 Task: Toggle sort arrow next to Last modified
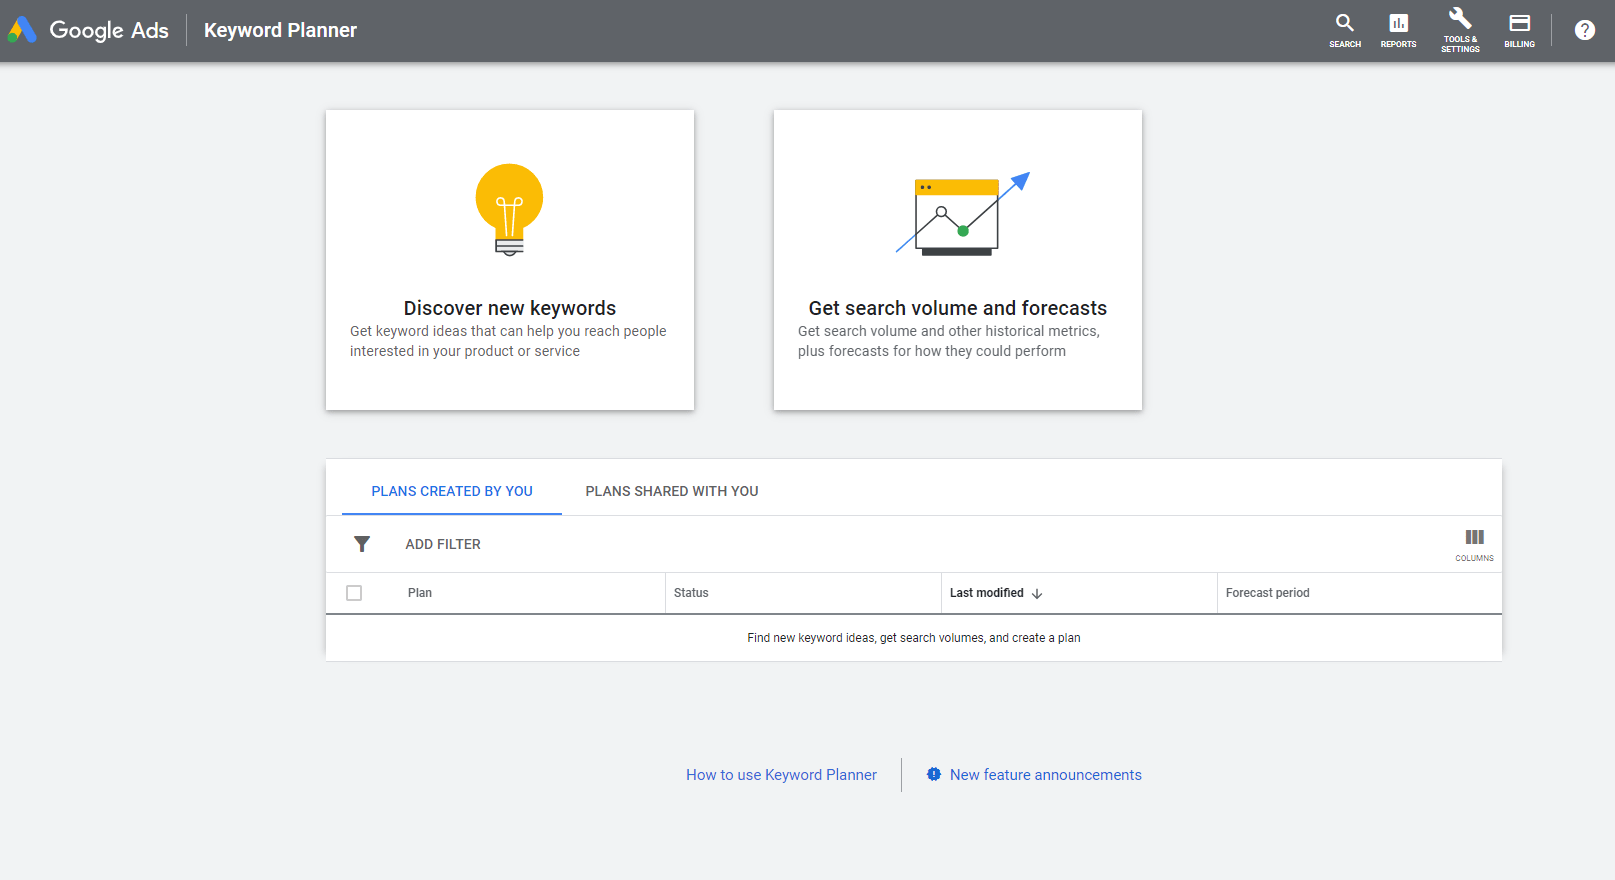pos(1037,593)
